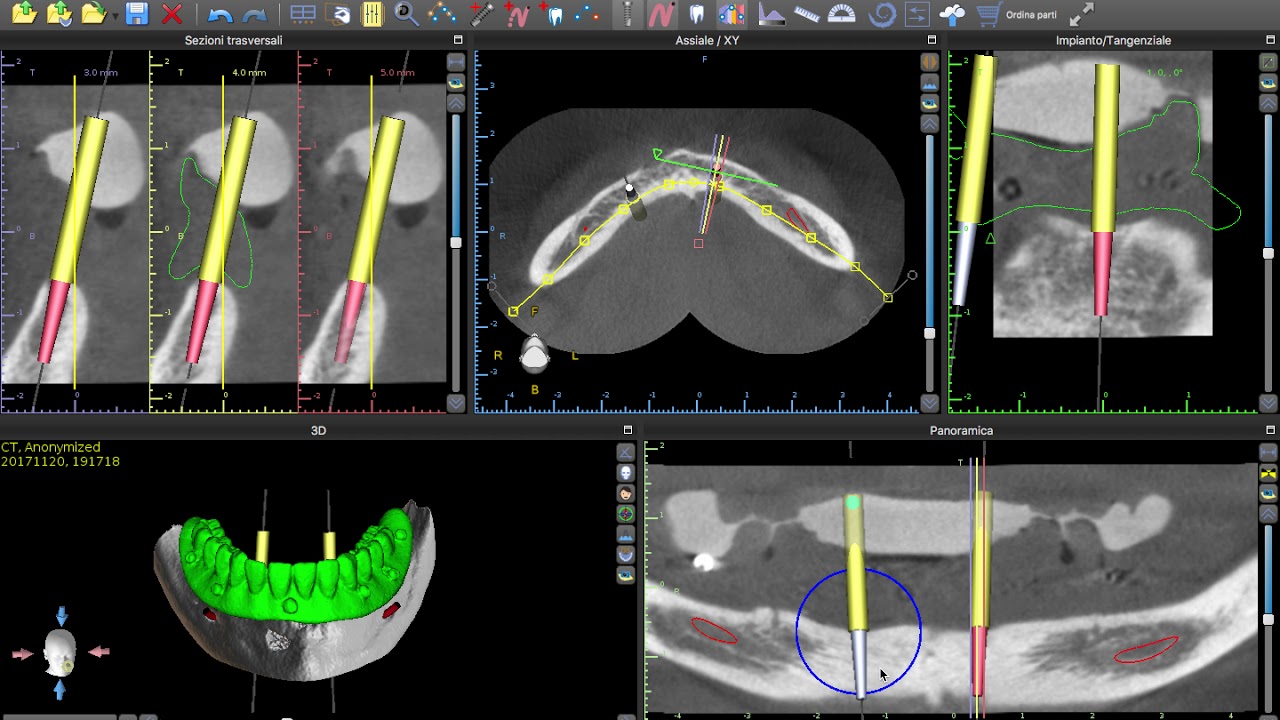Undo with the blue left arrow
This screenshot has height=720, width=1280.
[x=220, y=15]
